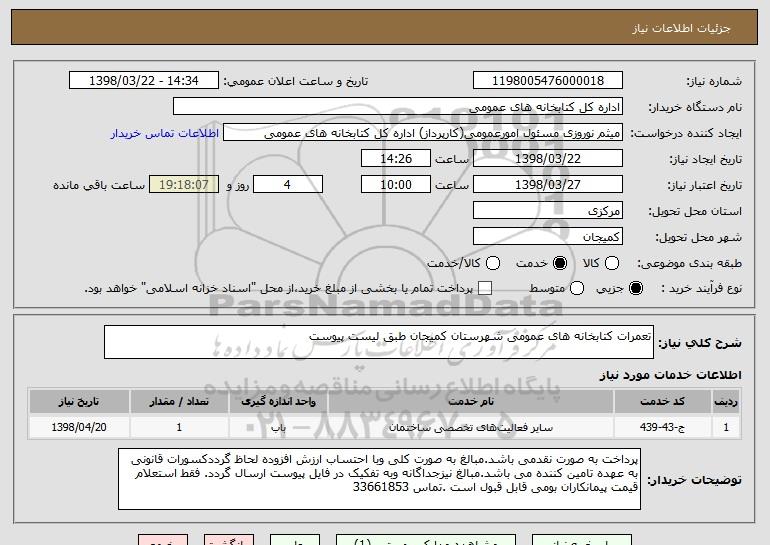Click service name سایر فعالیت‌های تخصصی ساختمان
Screen dimensions: 770x545
(x=470, y=427)
